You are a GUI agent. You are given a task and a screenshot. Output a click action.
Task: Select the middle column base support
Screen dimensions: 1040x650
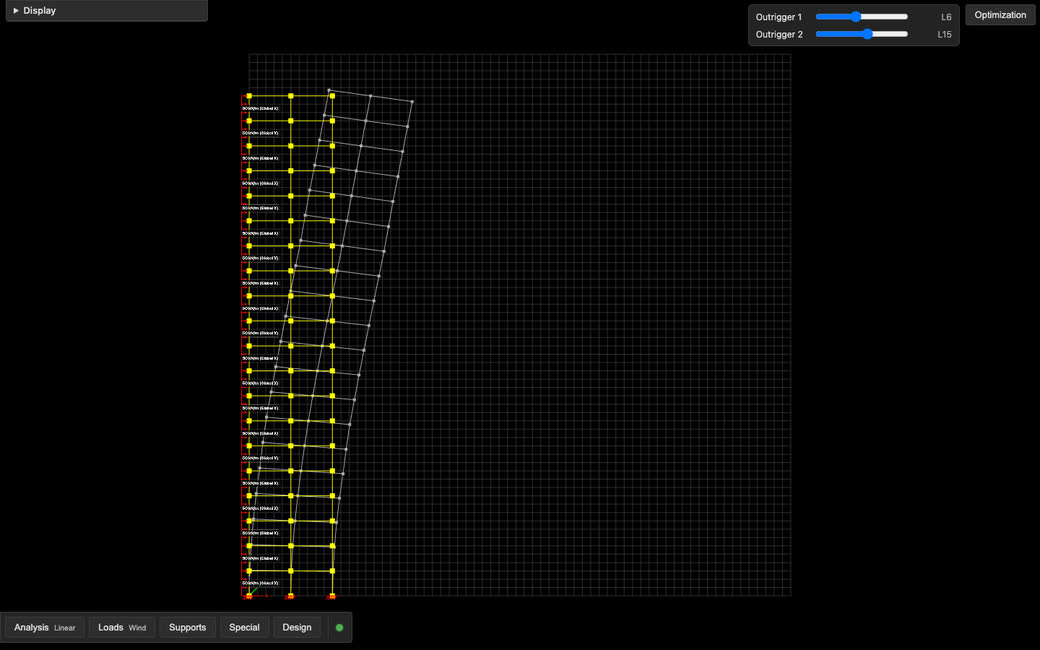pos(290,597)
